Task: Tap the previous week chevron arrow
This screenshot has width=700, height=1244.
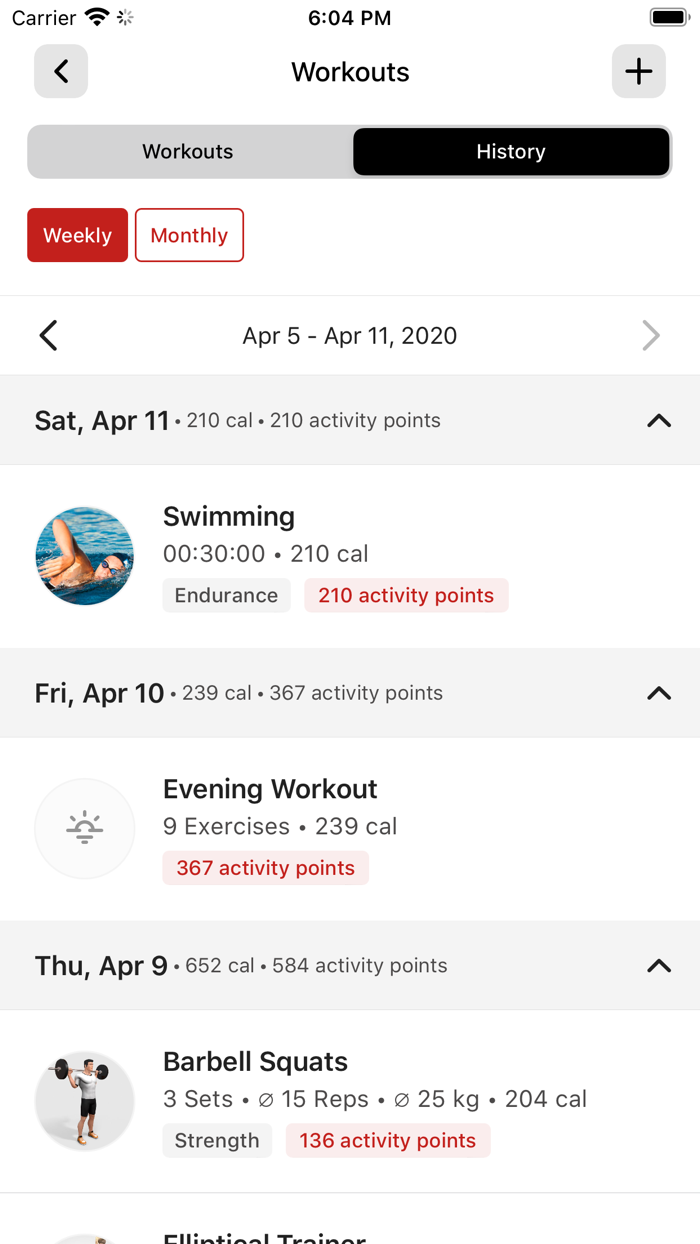Action: (48, 335)
